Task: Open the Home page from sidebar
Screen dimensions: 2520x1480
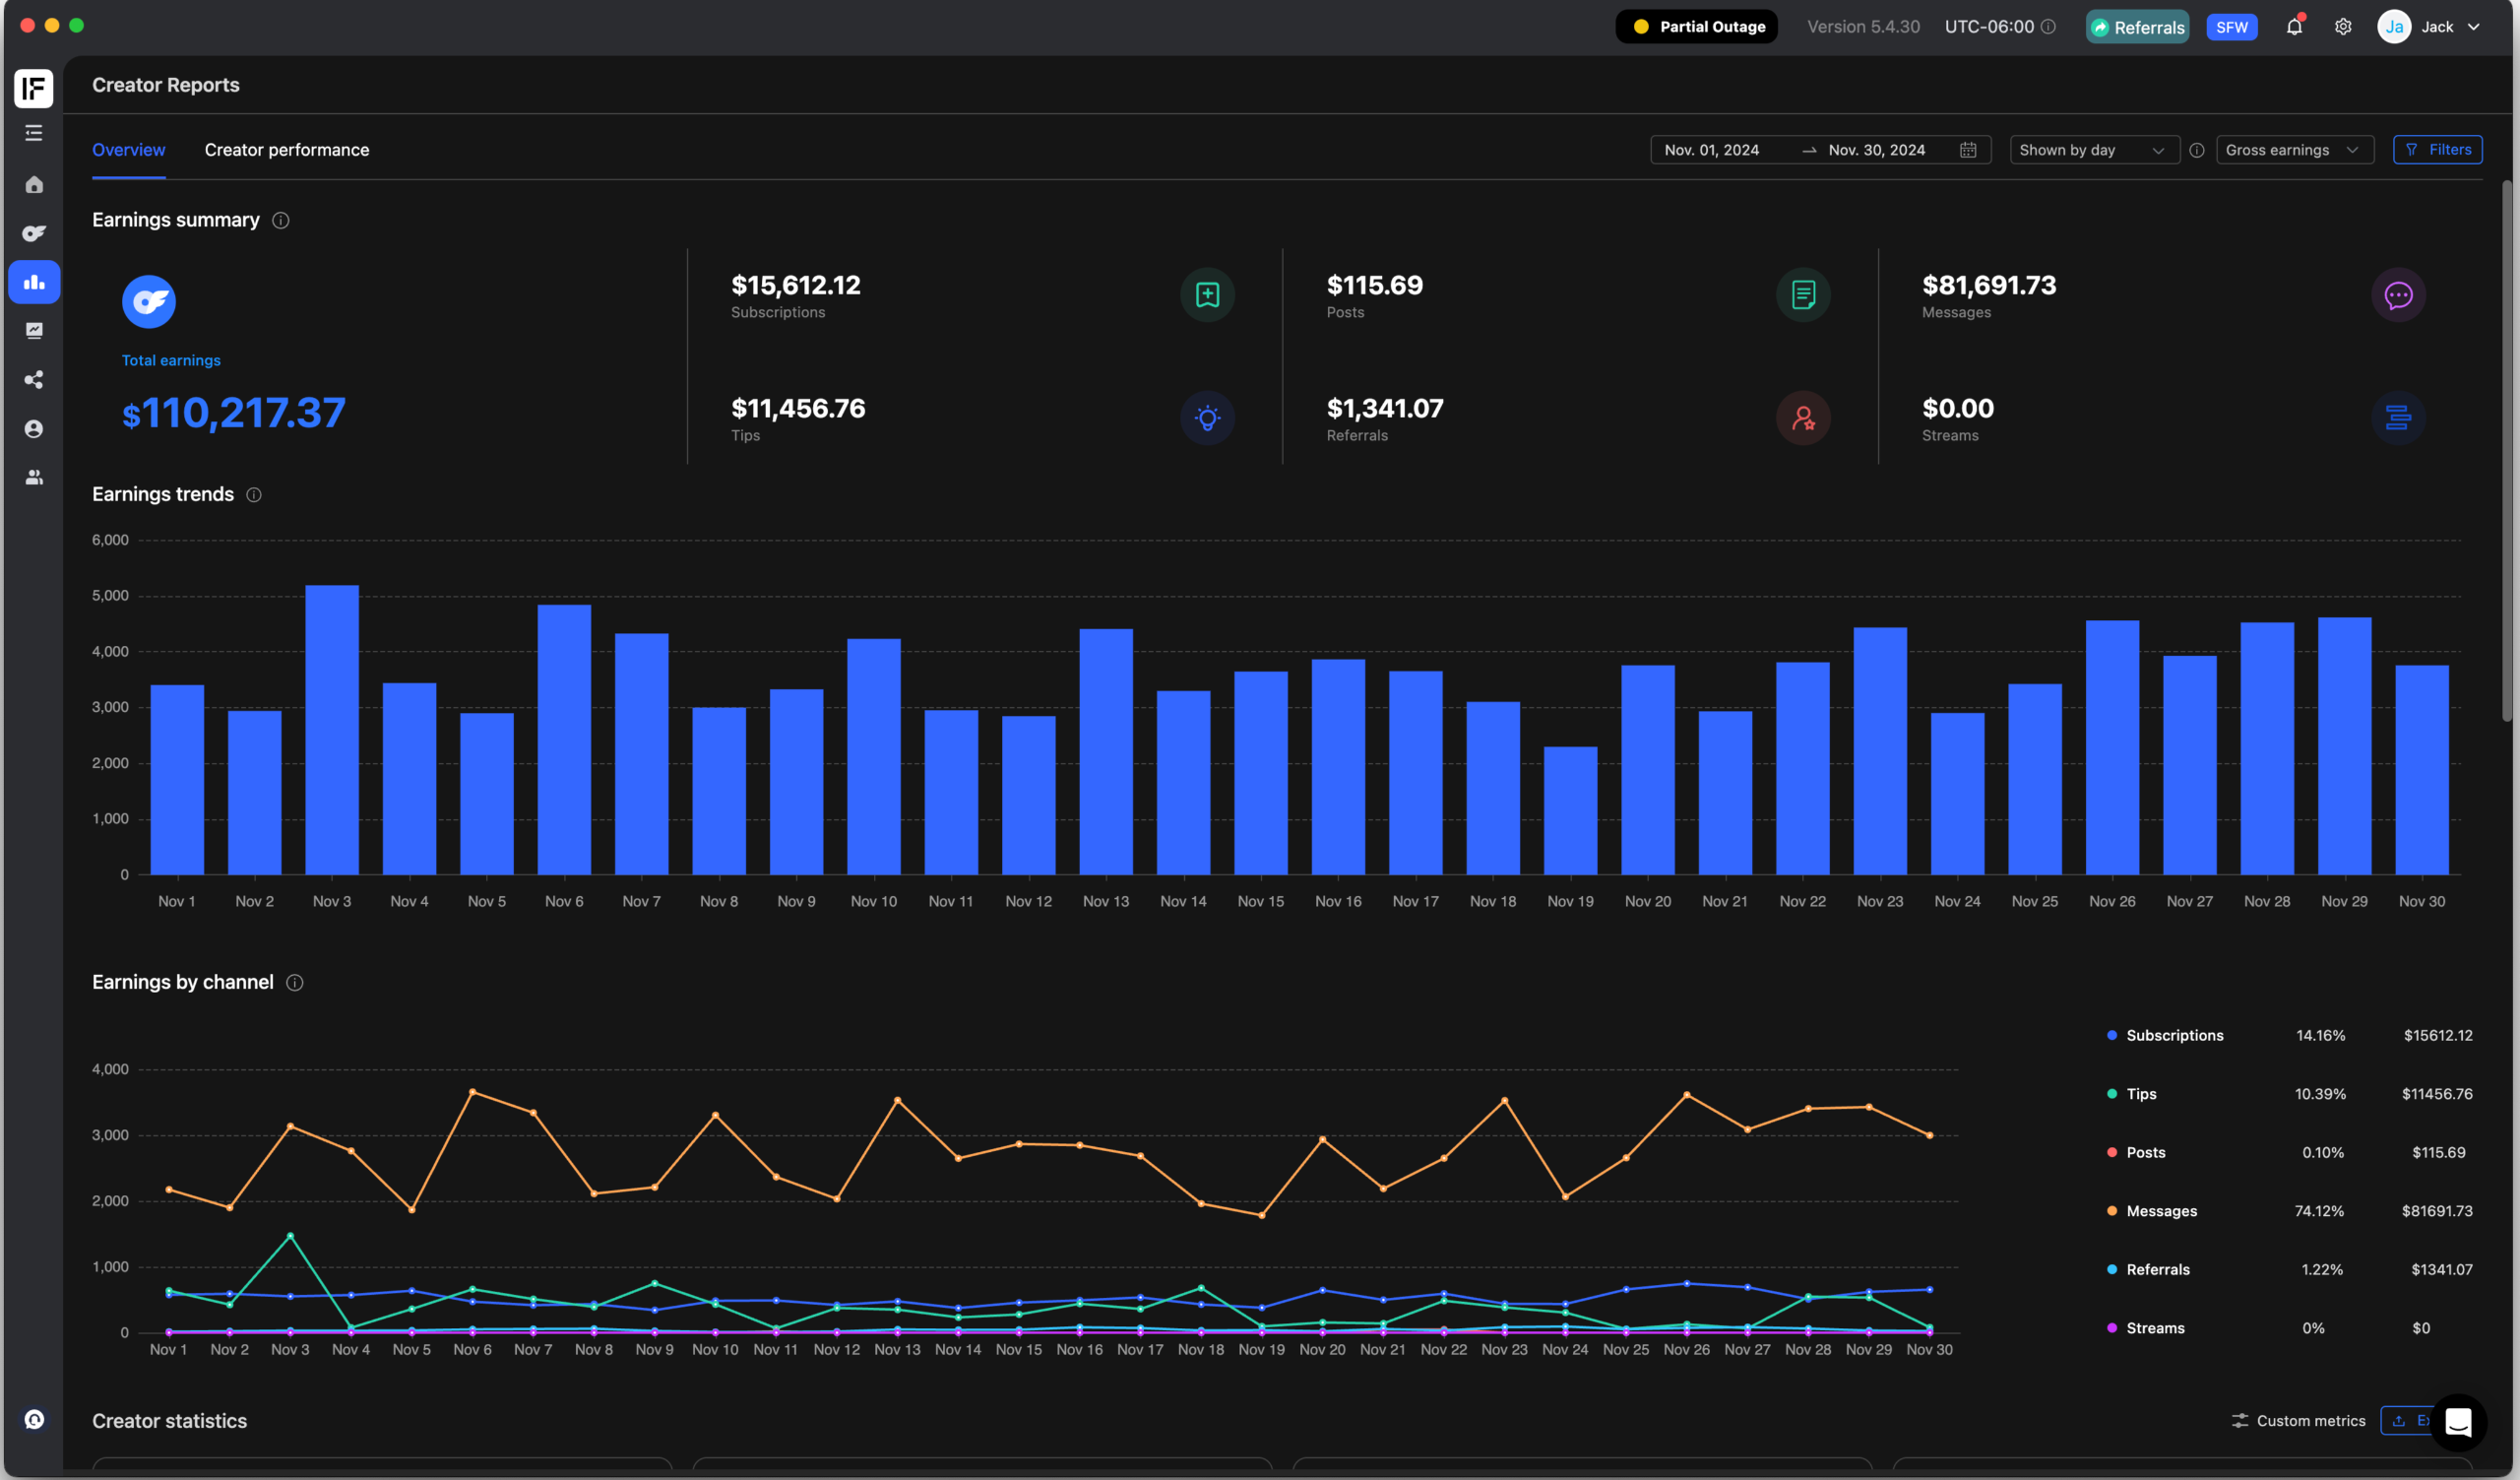Action: click(x=34, y=185)
